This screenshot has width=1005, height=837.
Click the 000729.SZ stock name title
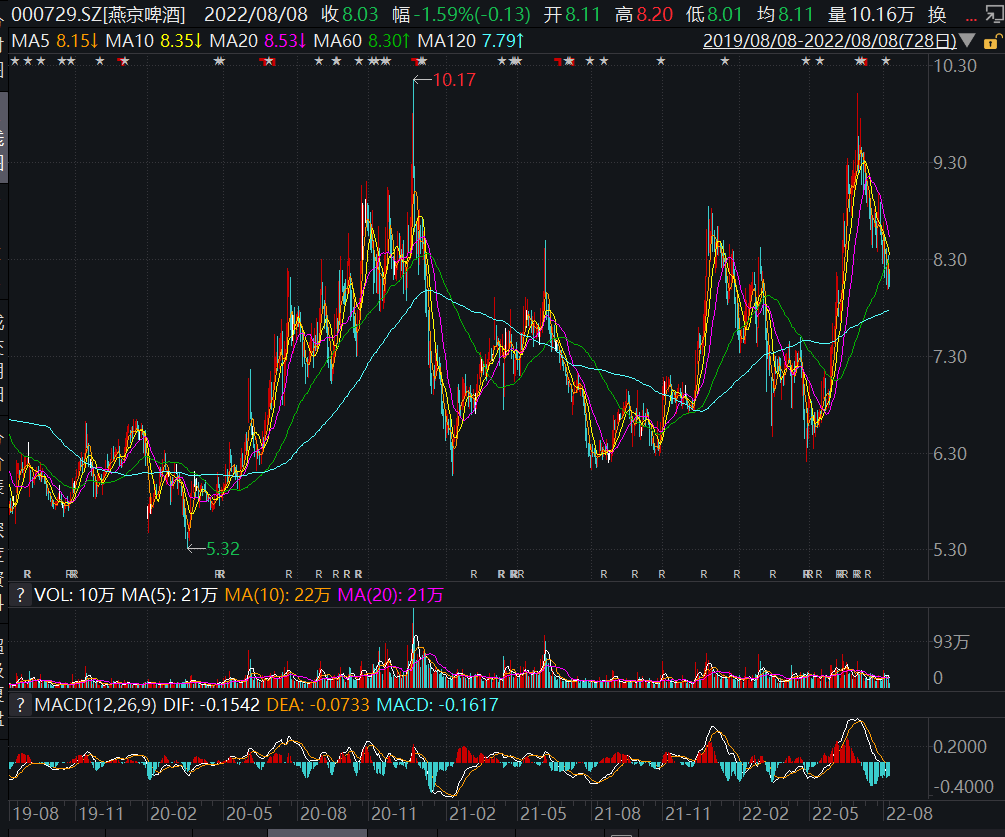(98, 14)
